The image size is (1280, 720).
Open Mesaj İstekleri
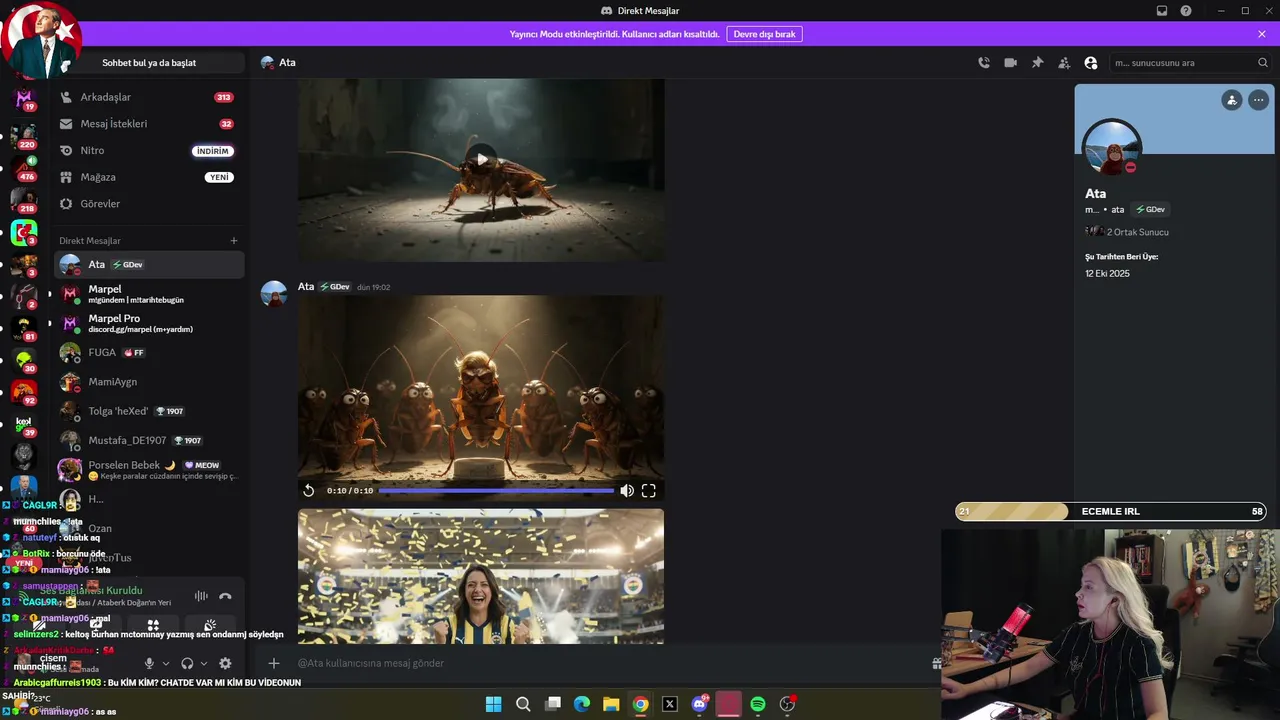pos(149,124)
